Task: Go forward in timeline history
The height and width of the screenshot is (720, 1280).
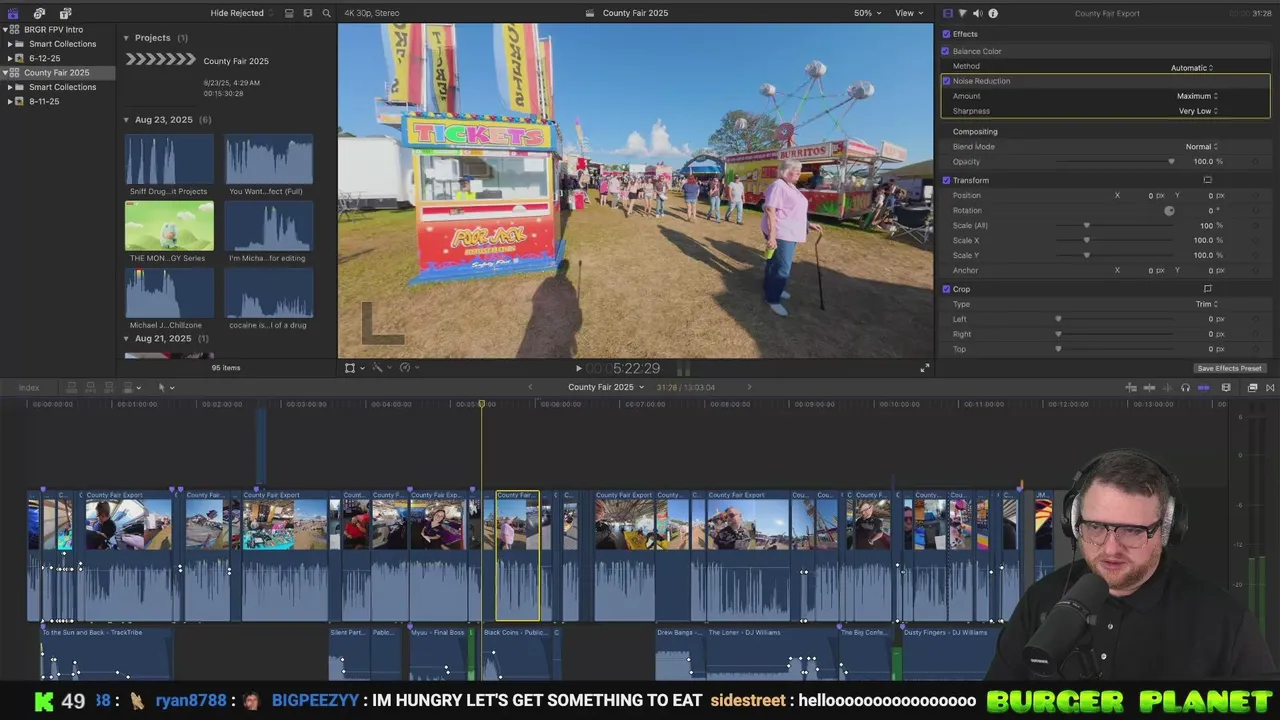Action: (x=749, y=387)
